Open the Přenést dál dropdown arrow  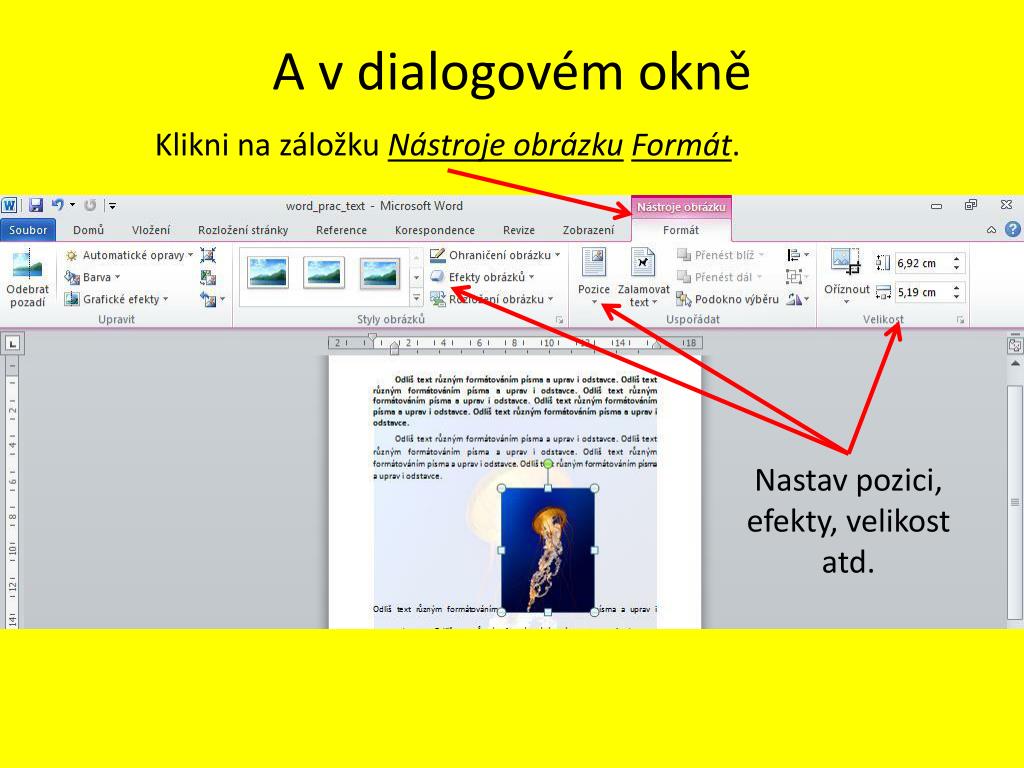tap(760, 278)
